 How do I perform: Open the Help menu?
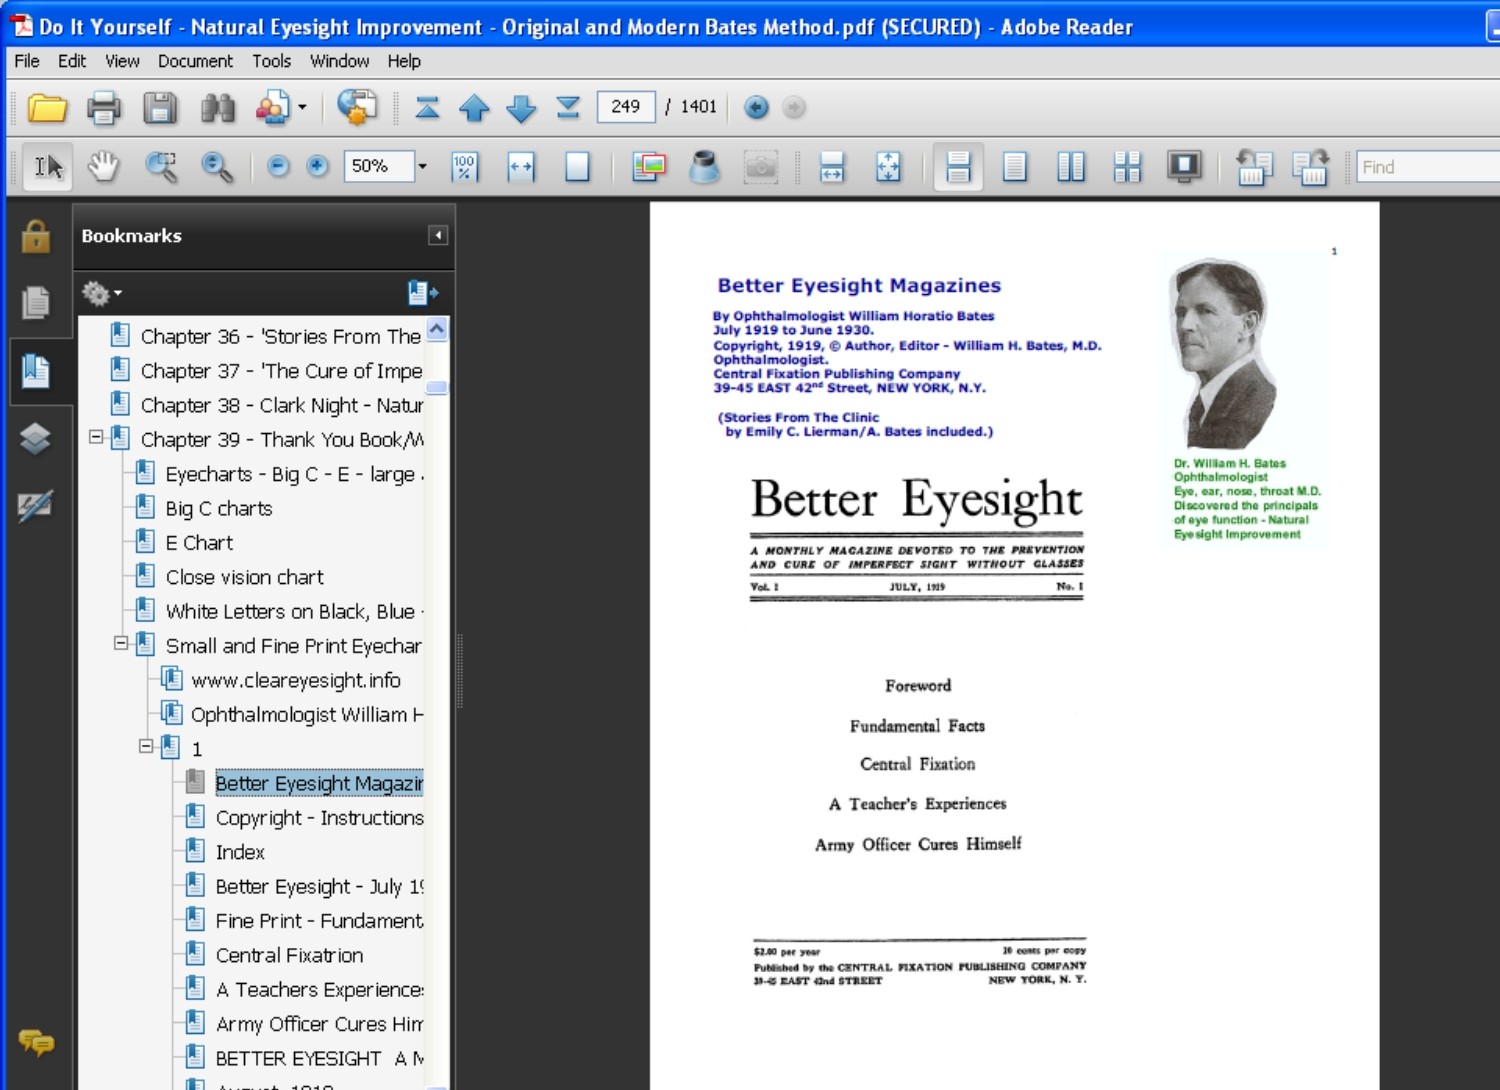click(404, 61)
